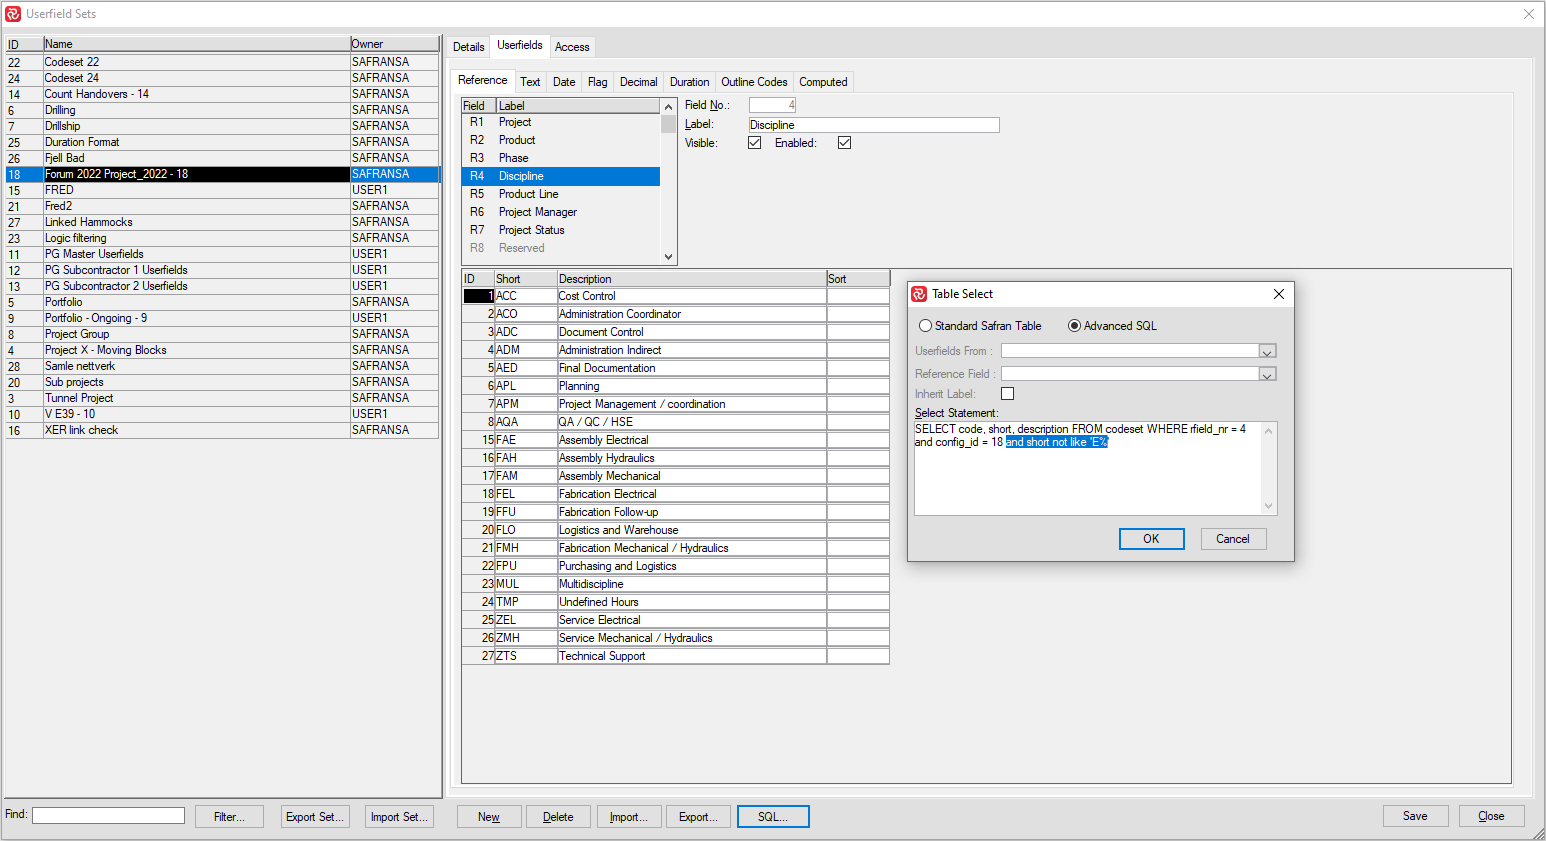This screenshot has width=1546, height=841.
Task: Click the Userfield Sets window app icon
Action: 13,14
